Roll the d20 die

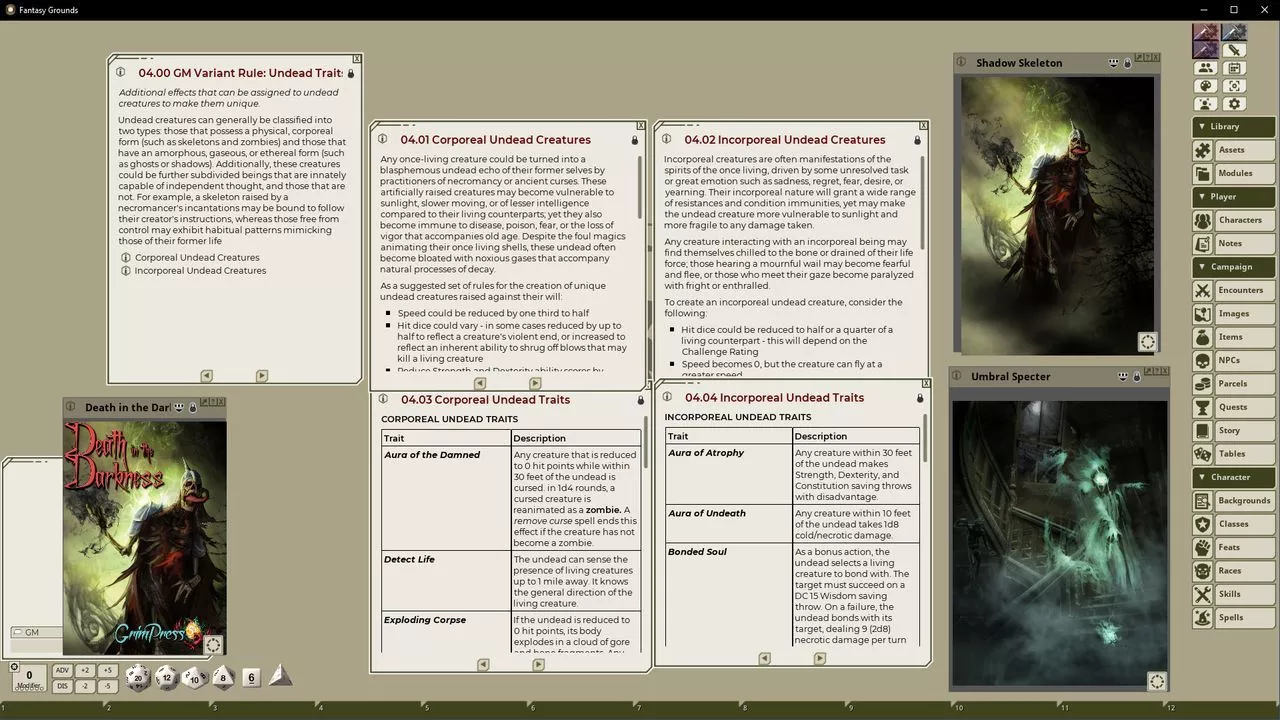click(x=138, y=678)
